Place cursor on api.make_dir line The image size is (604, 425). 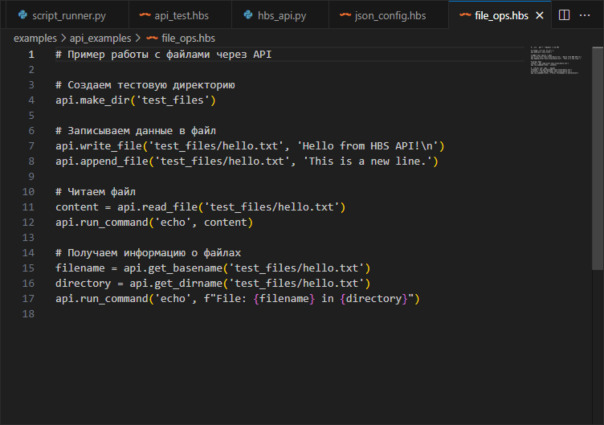point(135,100)
